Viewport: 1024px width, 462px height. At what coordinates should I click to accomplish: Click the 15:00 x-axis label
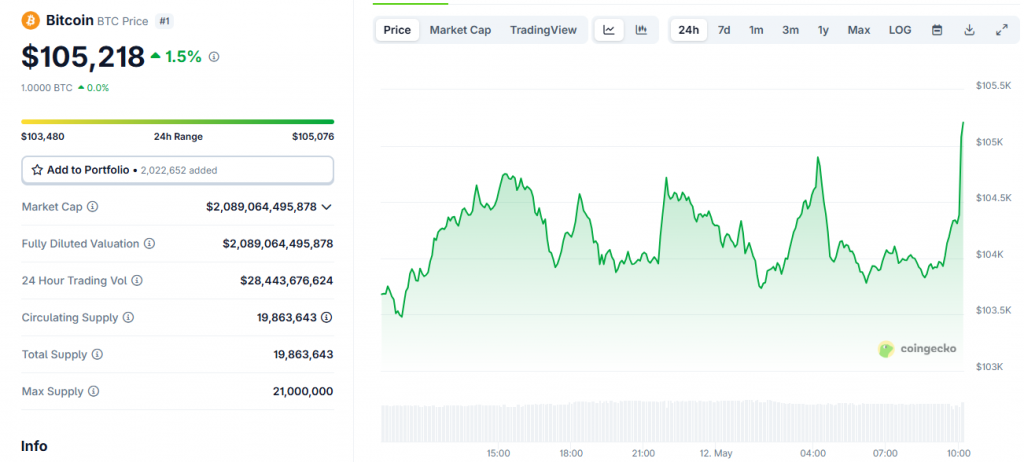click(x=498, y=453)
